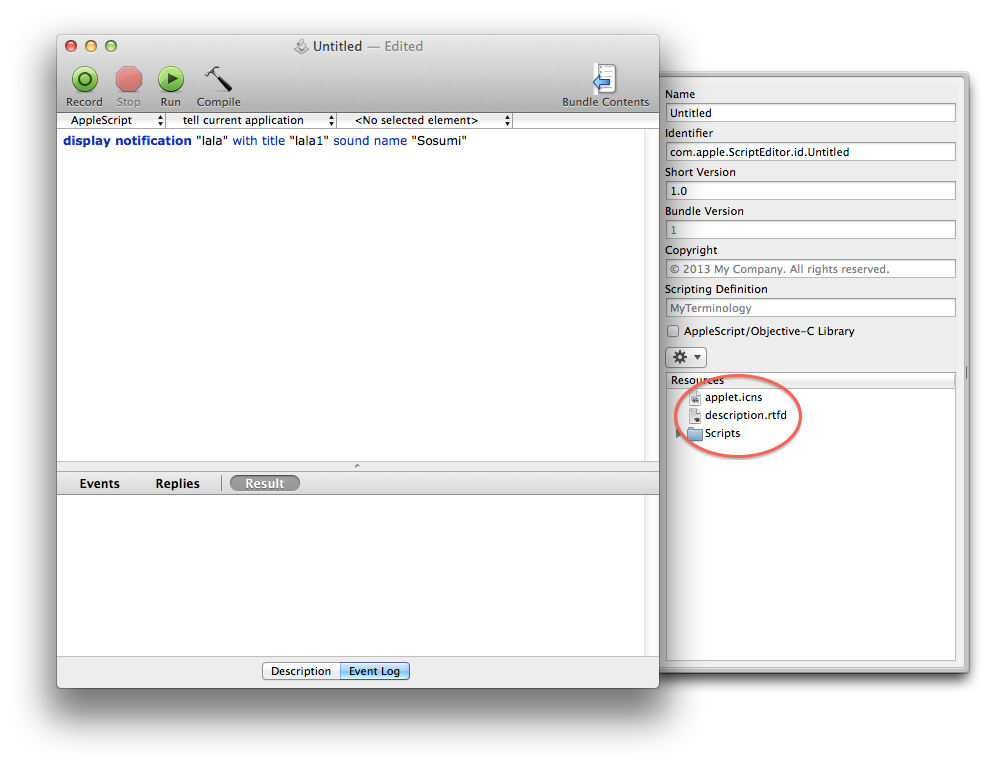
Task: Click the document proxy icon in the title bar
Action: pos(301,46)
